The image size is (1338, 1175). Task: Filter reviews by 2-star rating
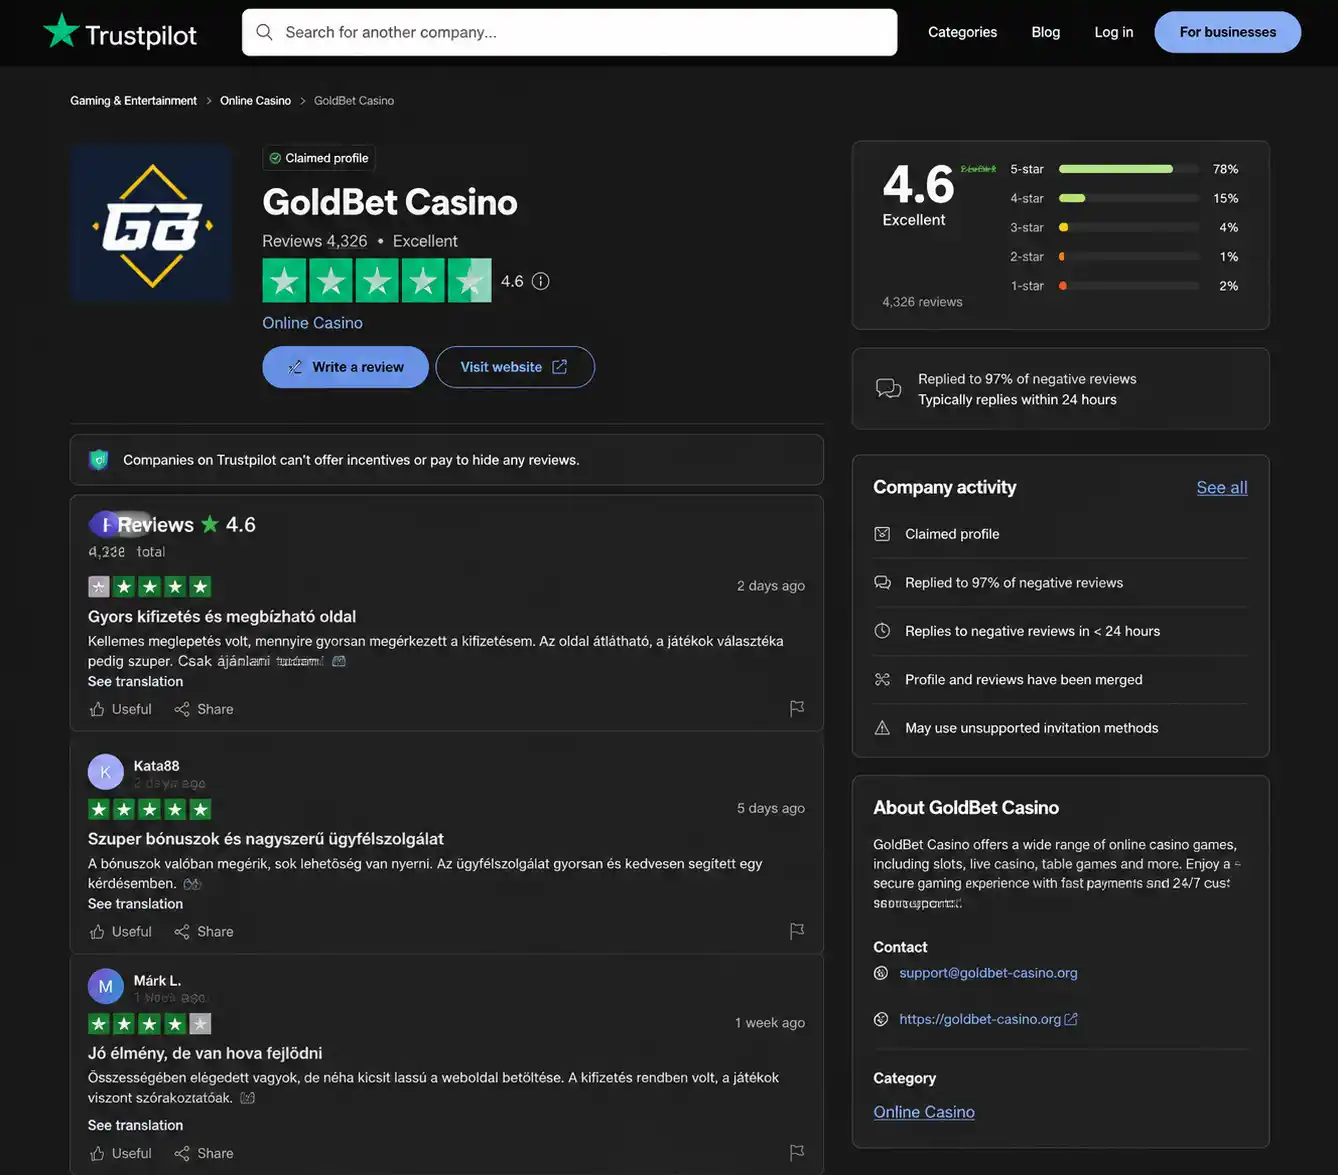[x=1124, y=256]
